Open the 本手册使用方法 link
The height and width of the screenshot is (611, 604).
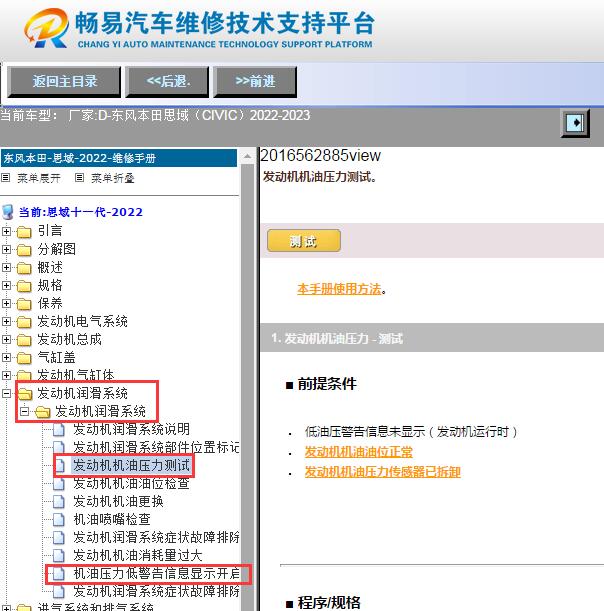point(339,289)
